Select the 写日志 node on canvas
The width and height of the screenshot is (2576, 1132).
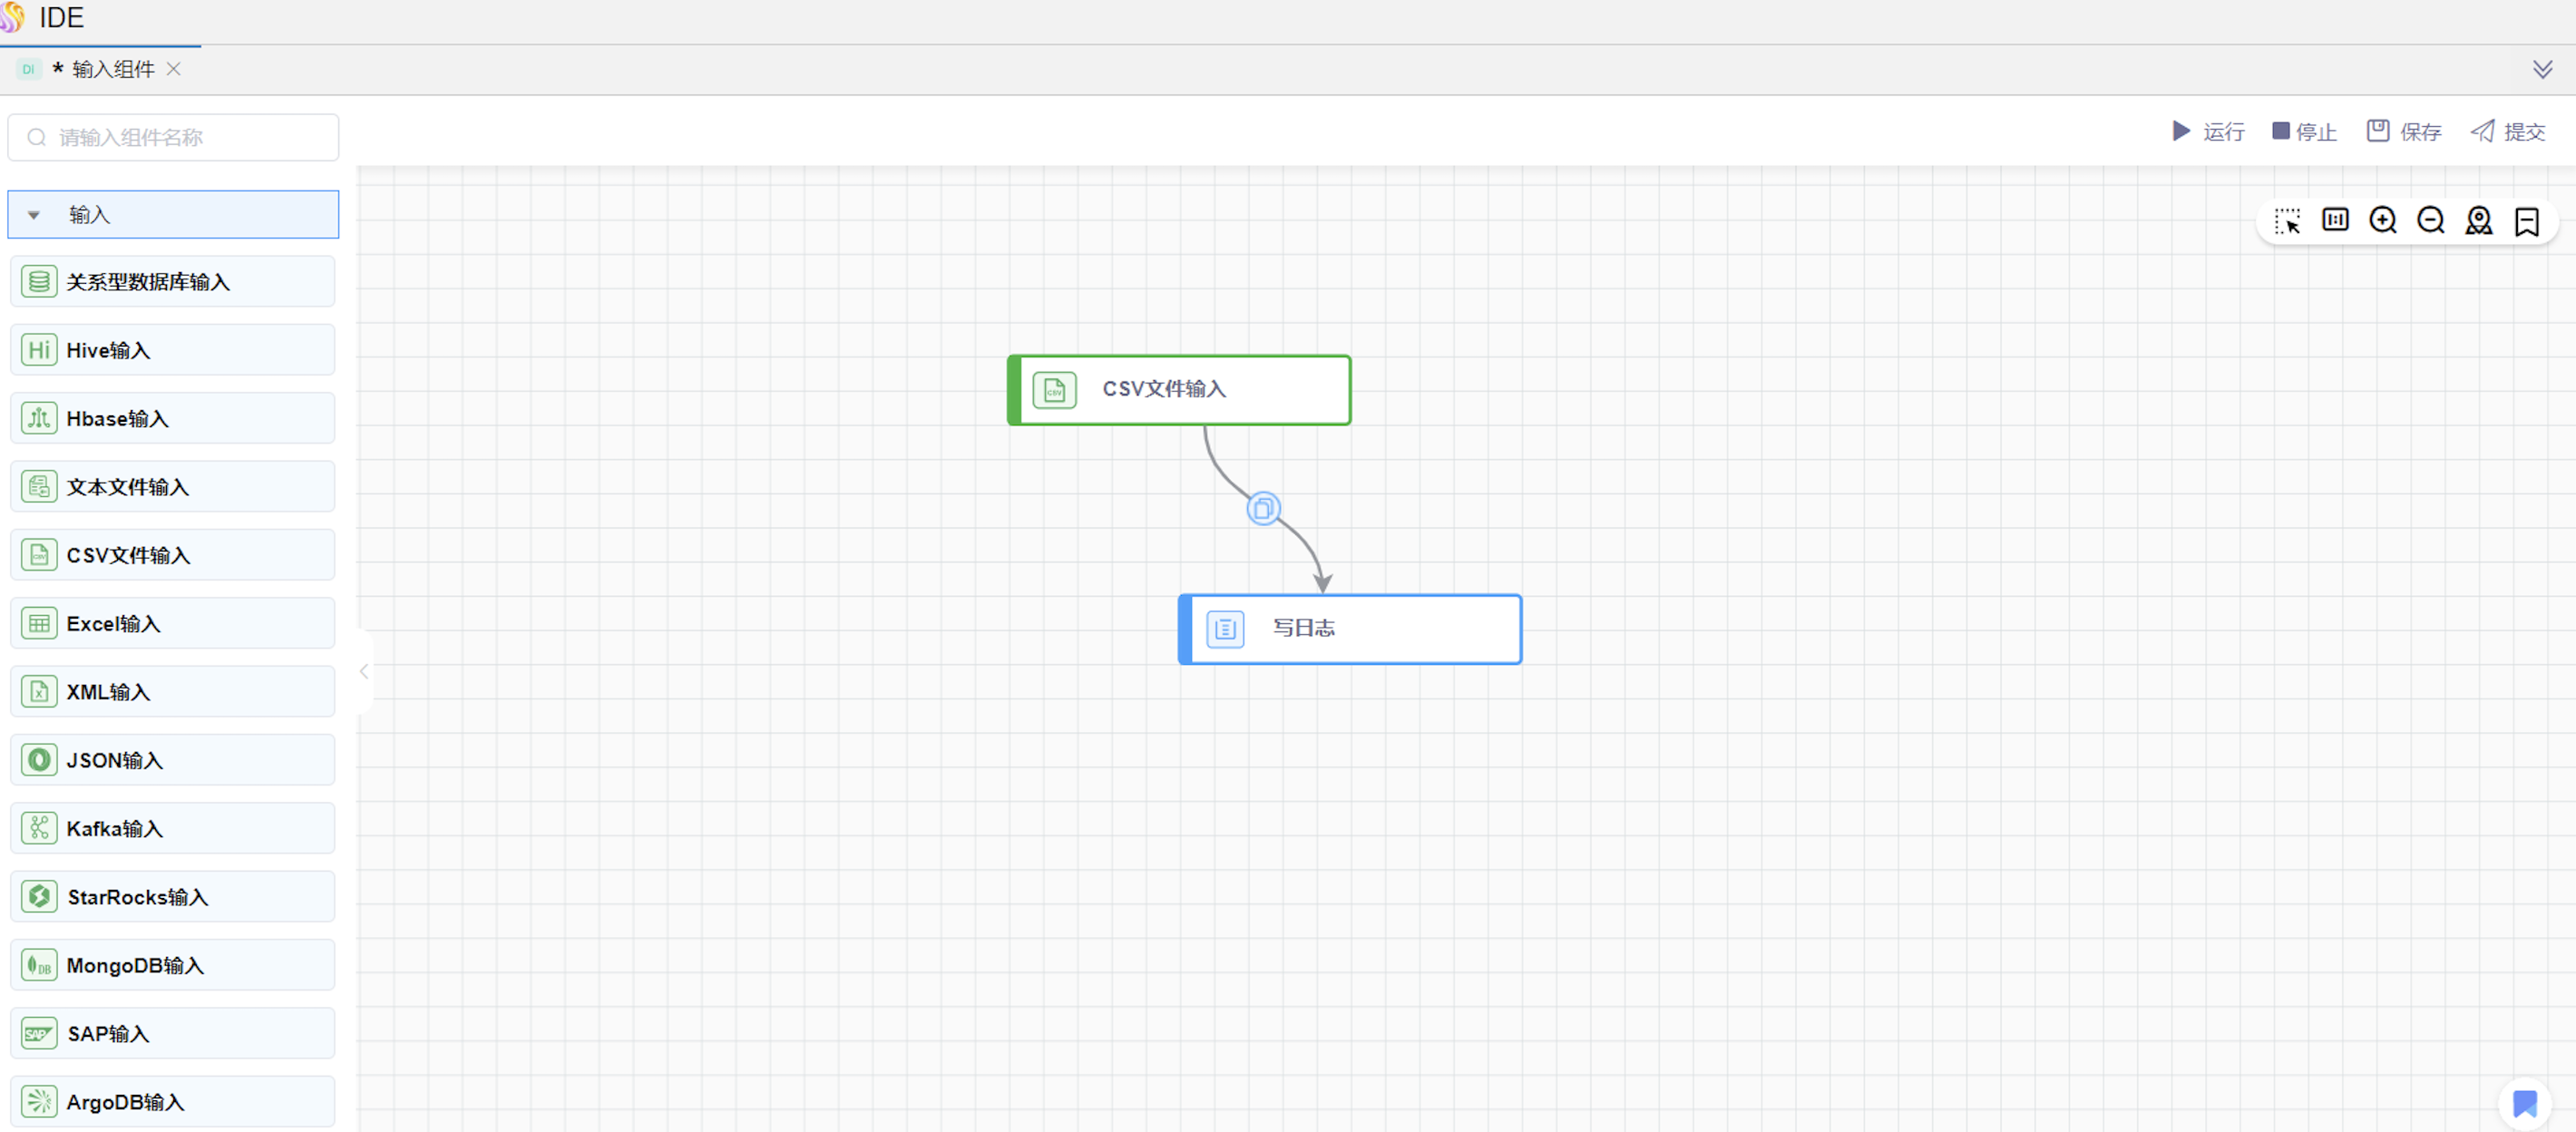[x=1350, y=629]
